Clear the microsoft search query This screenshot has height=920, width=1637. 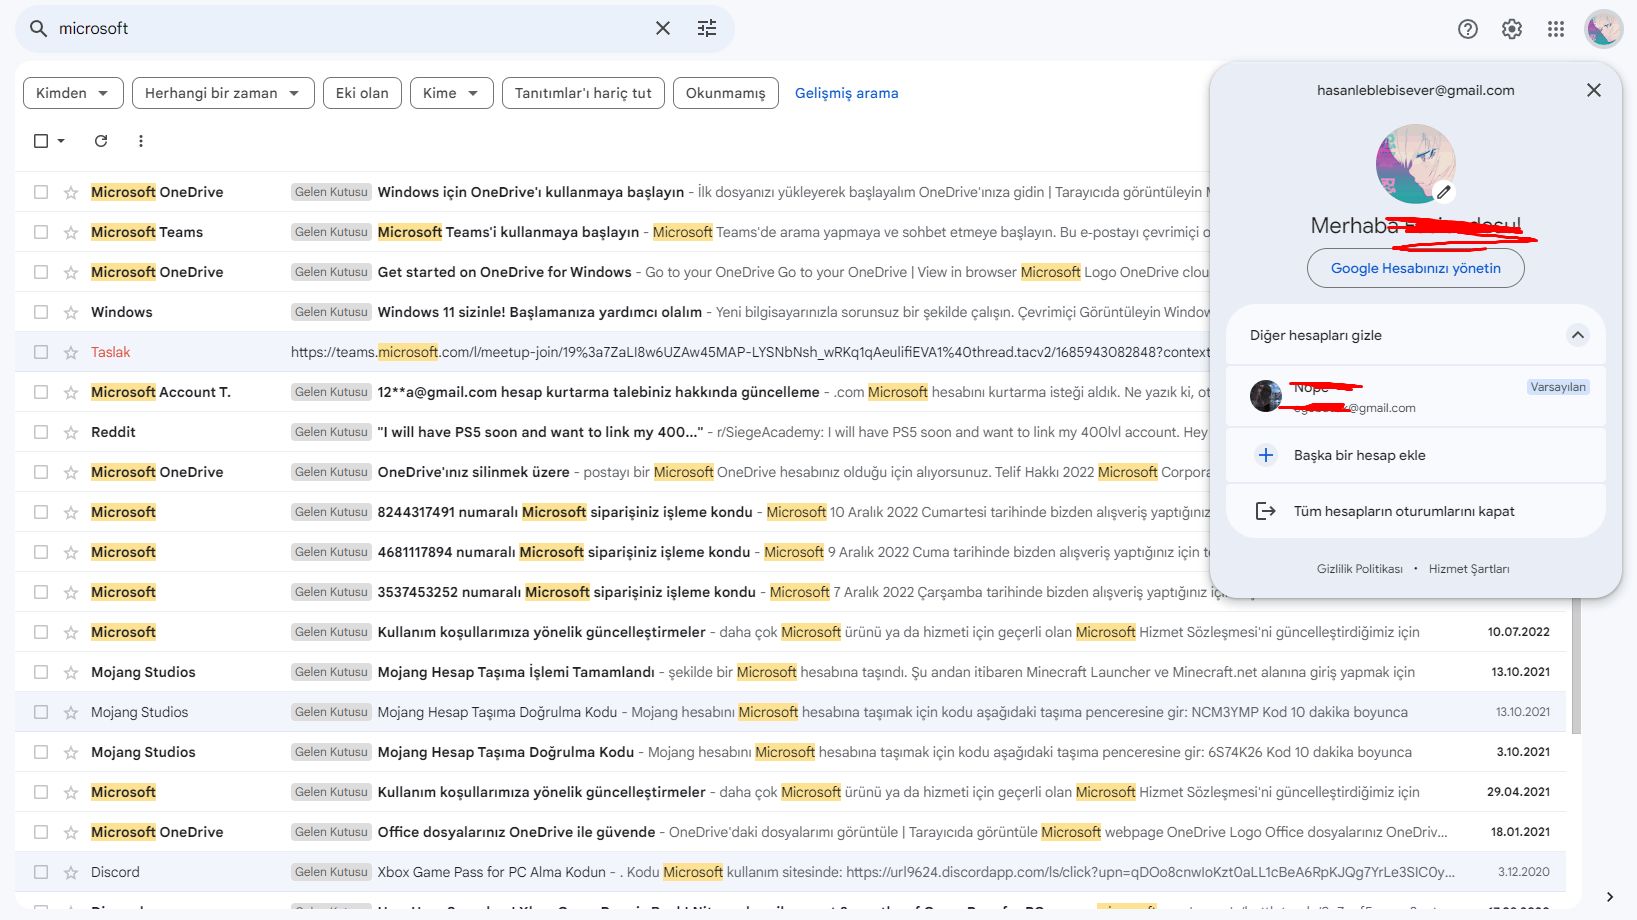tap(663, 29)
